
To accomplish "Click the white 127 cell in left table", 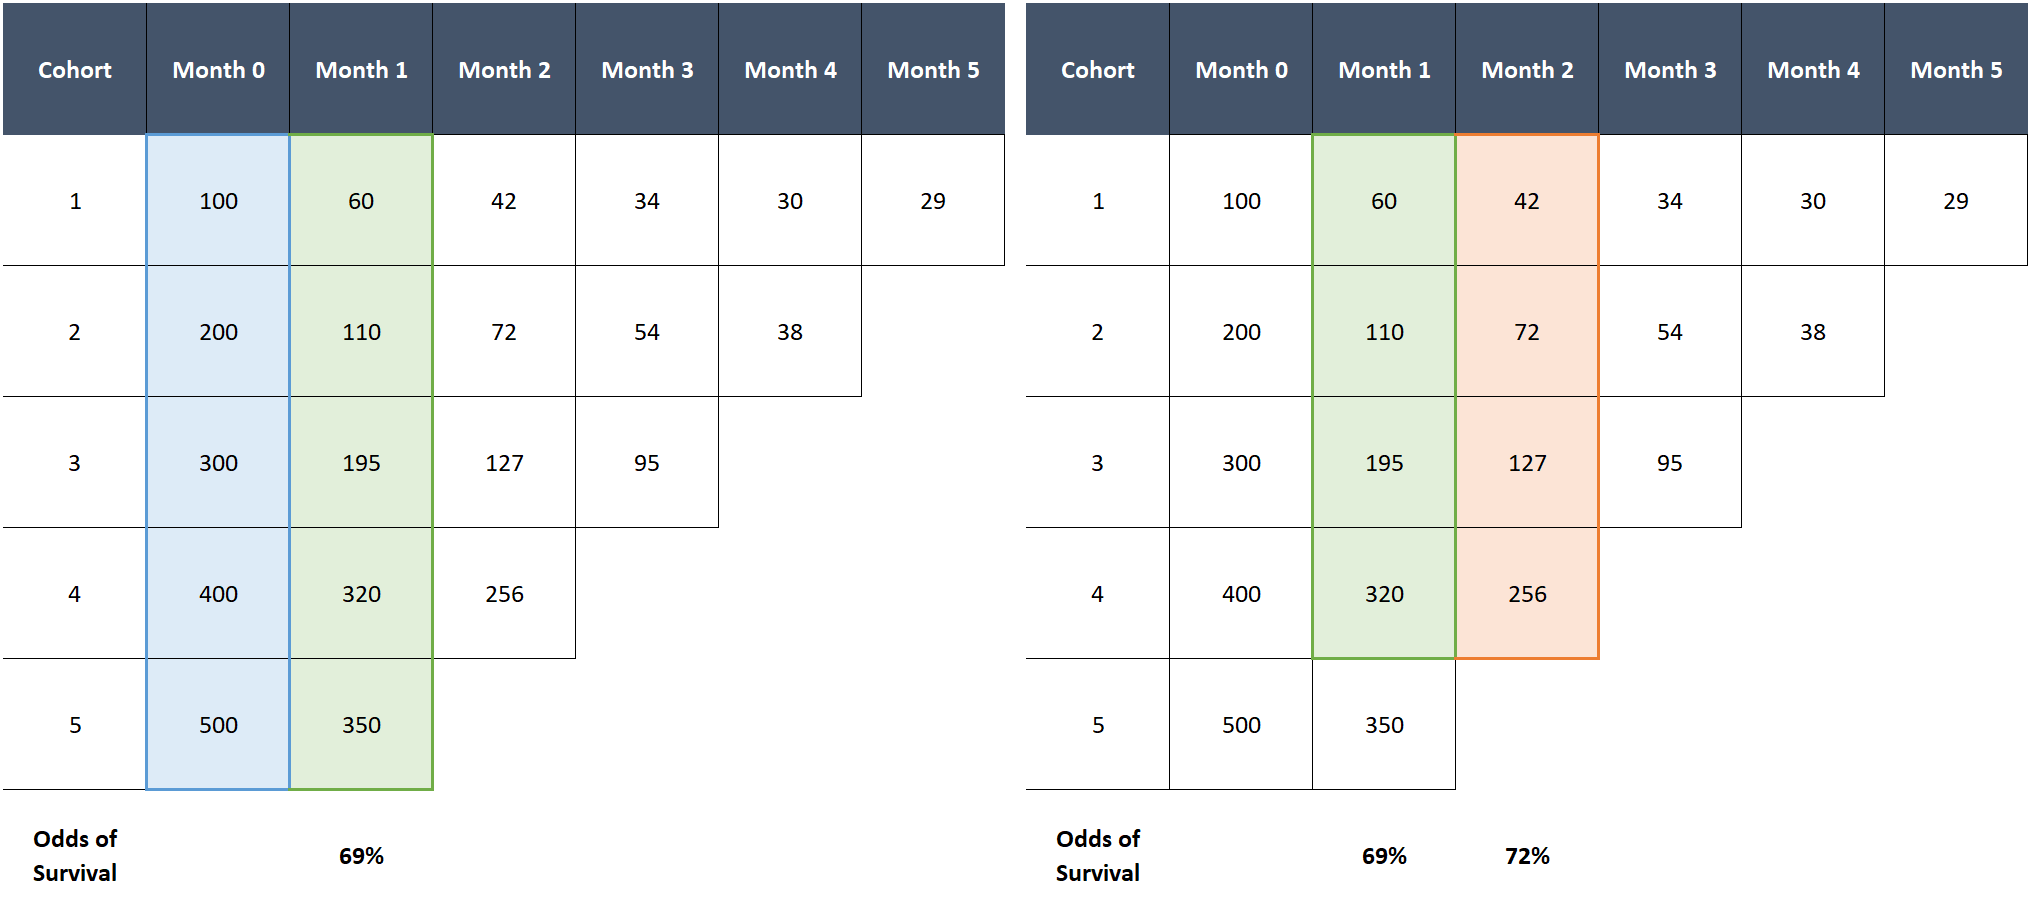I will pyautogui.click(x=504, y=463).
